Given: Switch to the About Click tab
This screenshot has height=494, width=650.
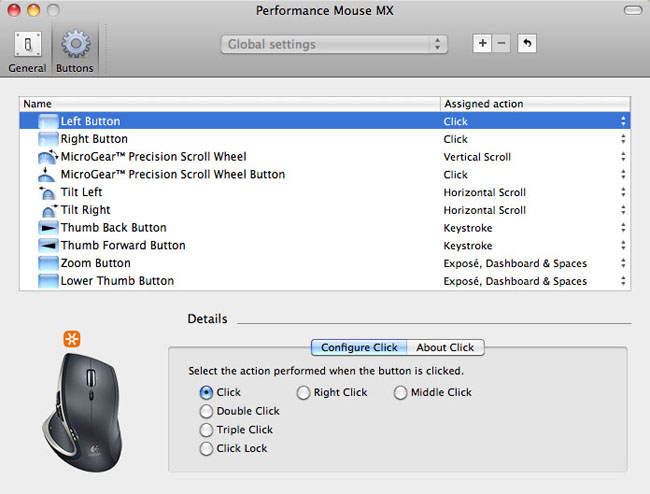Looking at the screenshot, I should tap(445, 347).
